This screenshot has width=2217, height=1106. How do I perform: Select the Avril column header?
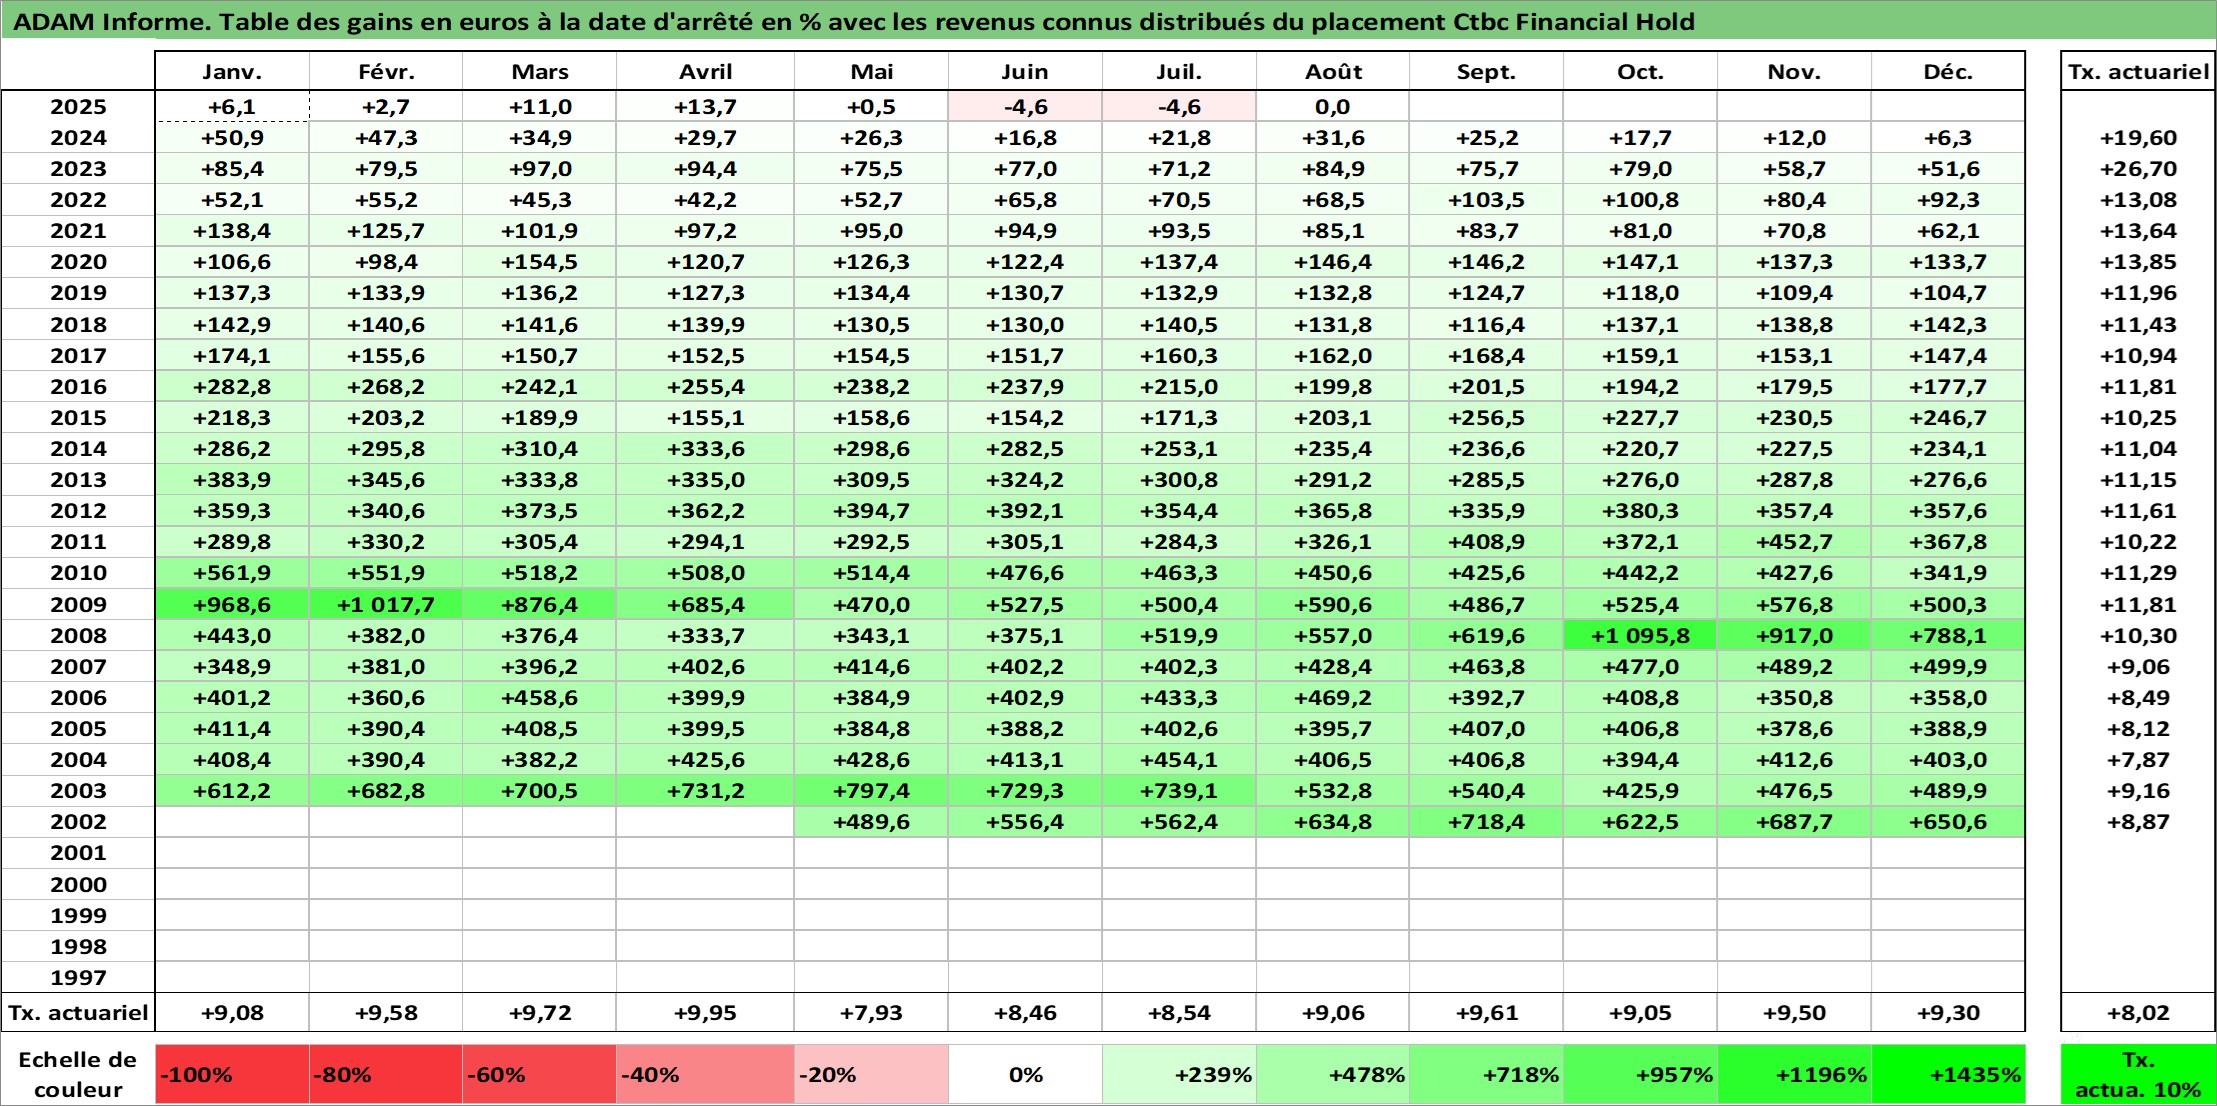pos(705,71)
